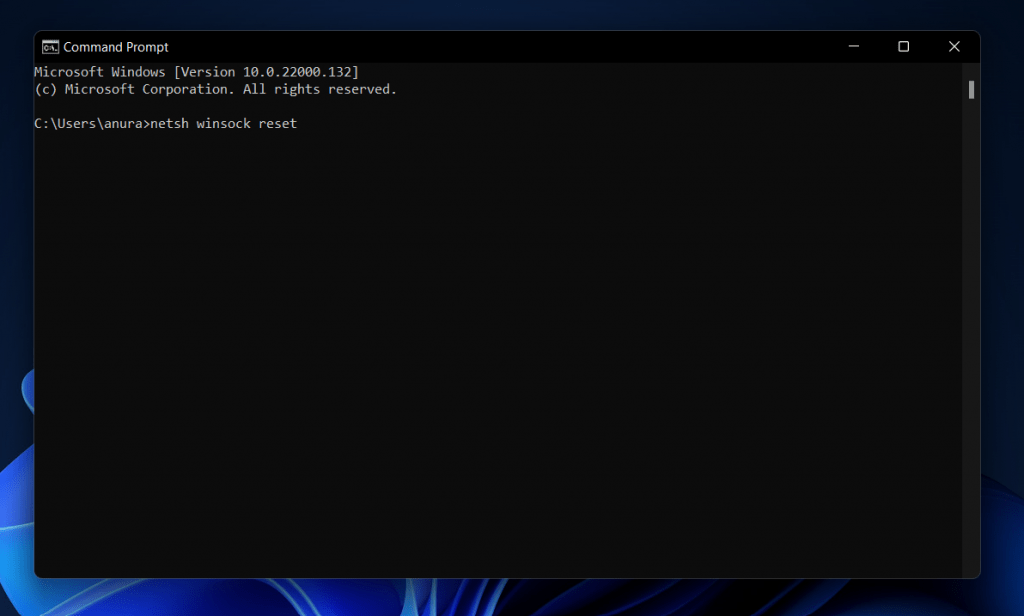Click the word reset in the typed command
This screenshot has width=1024, height=616.
point(280,123)
